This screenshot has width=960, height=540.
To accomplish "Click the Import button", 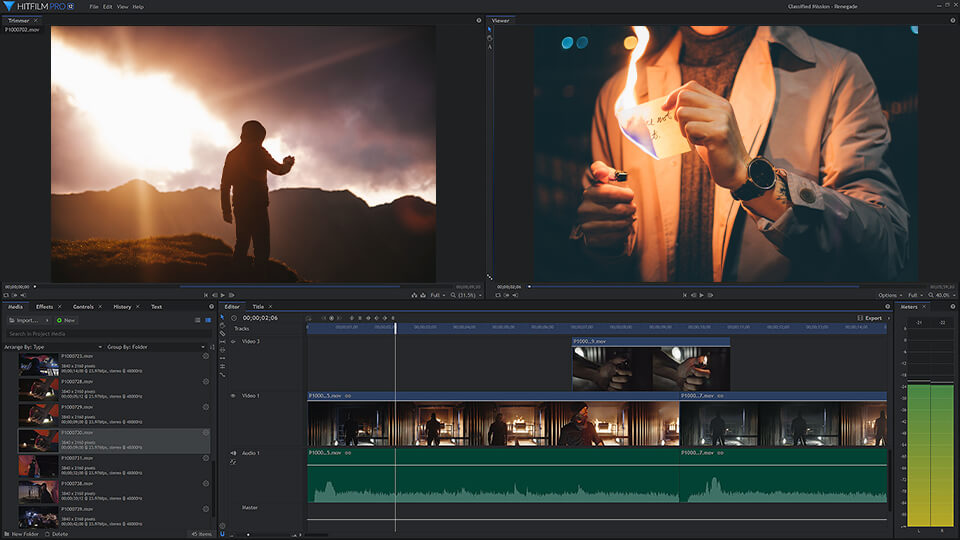I will tap(26, 320).
